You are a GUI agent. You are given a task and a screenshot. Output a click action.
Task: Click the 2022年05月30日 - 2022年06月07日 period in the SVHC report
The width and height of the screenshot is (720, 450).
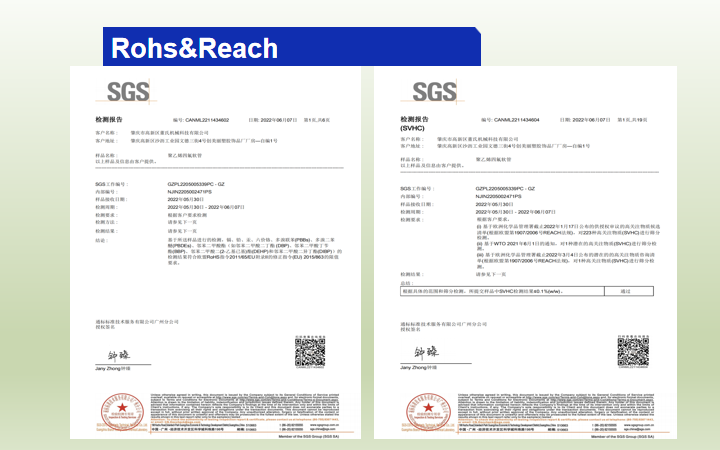(516, 212)
